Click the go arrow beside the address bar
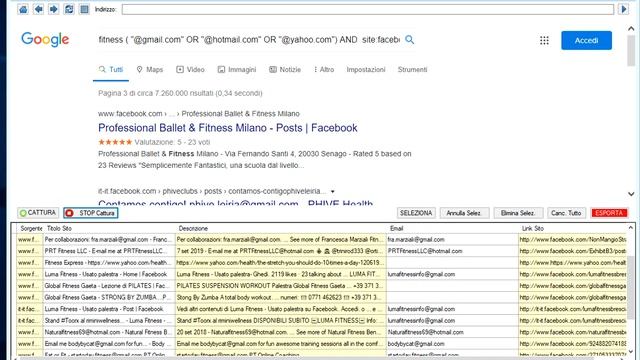 [x=623, y=9]
